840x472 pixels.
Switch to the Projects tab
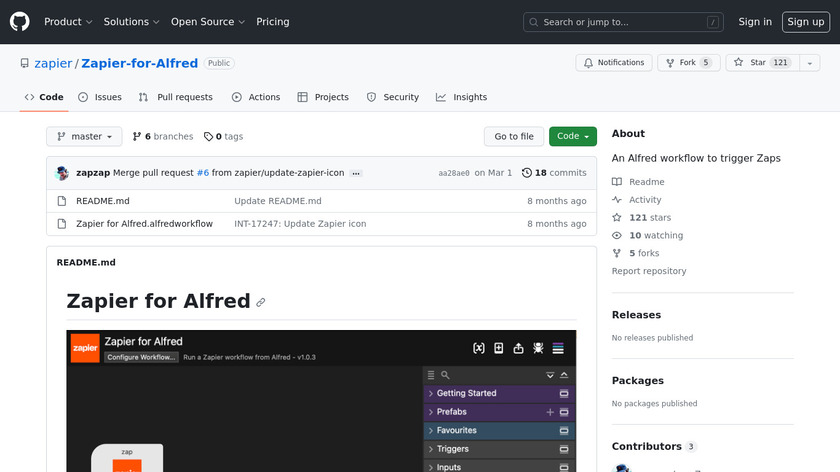point(323,97)
